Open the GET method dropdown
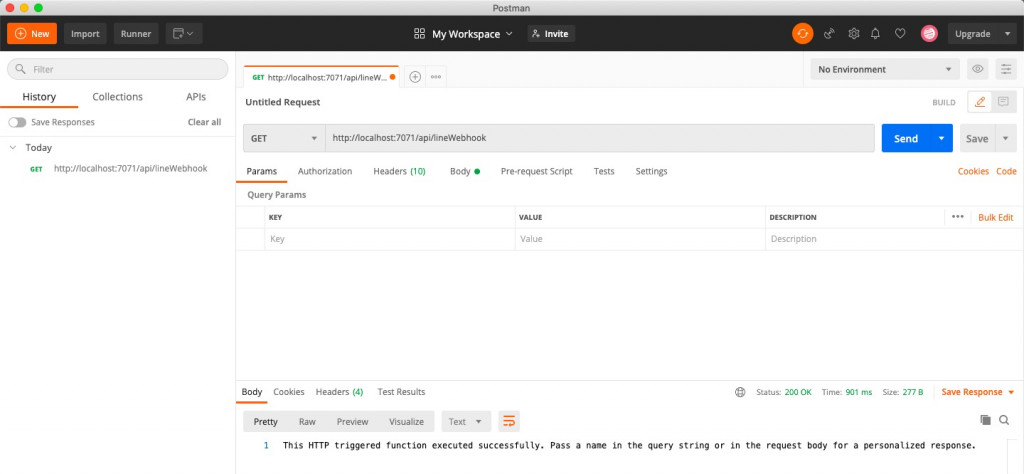Screen dimensions: 1024x474 (283, 138)
